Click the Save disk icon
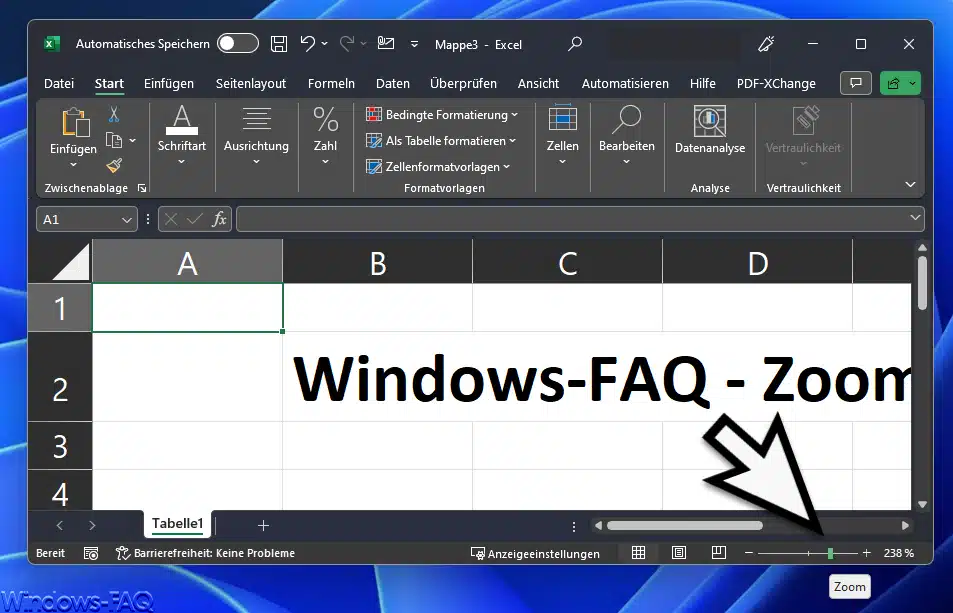The height and width of the screenshot is (613, 953). tap(279, 44)
